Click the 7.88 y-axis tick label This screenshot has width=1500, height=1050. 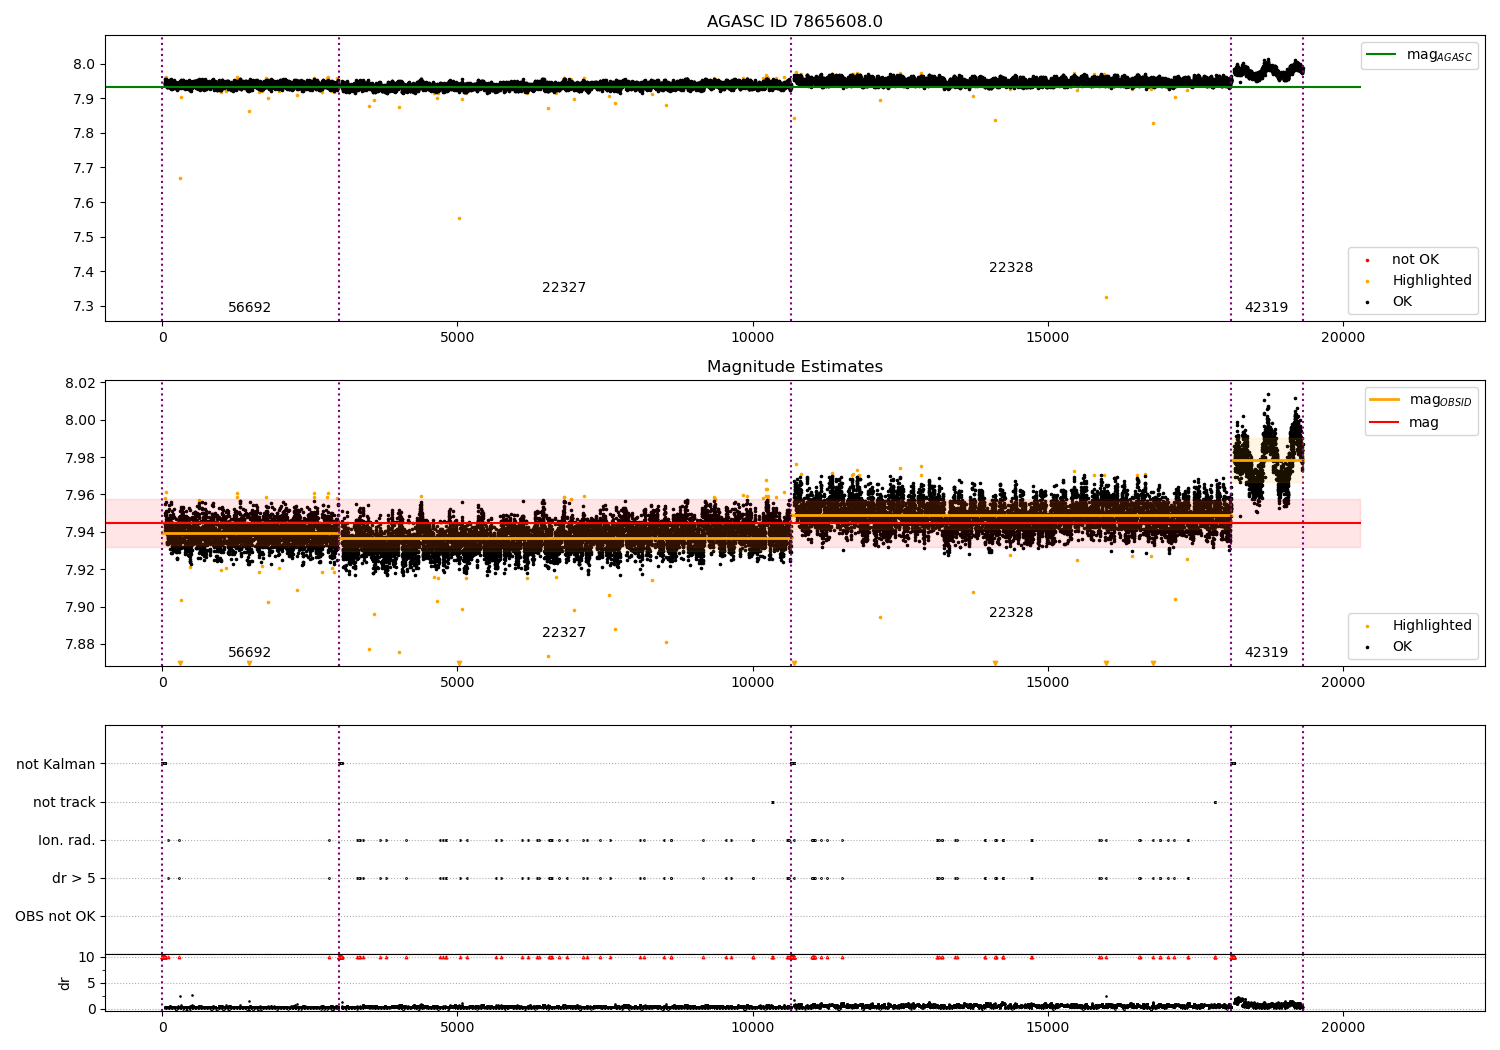[x=80, y=644]
